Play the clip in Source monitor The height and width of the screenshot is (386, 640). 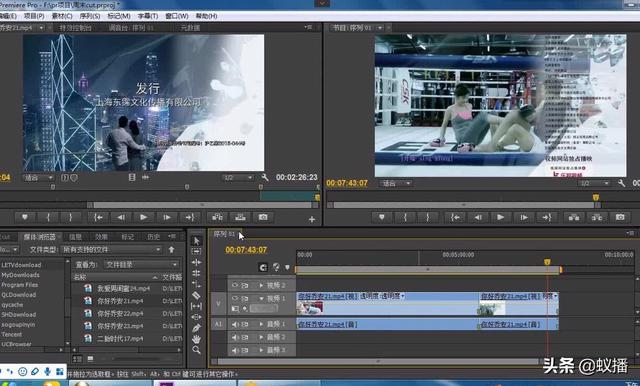[144, 217]
